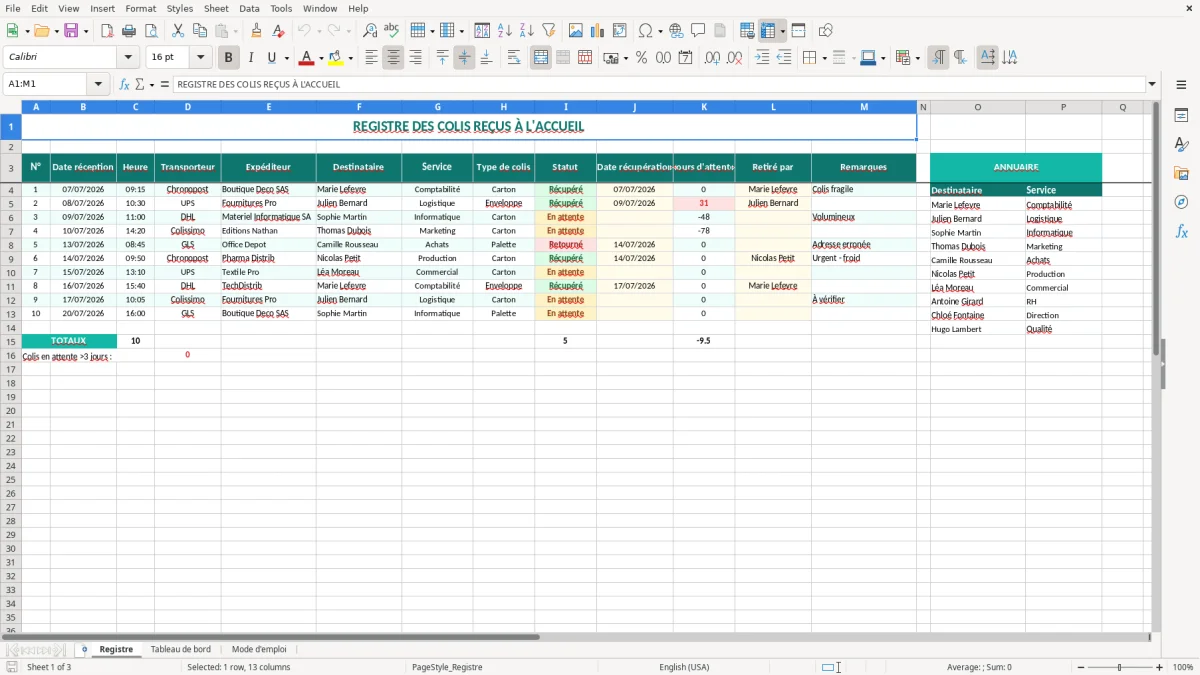Select column header K
The height and width of the screenshot is (675, 1200).
tap(704, 107)
